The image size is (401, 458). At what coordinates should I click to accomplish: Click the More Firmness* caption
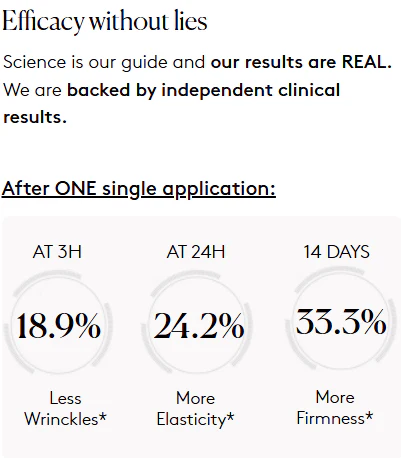pos(335,408)
